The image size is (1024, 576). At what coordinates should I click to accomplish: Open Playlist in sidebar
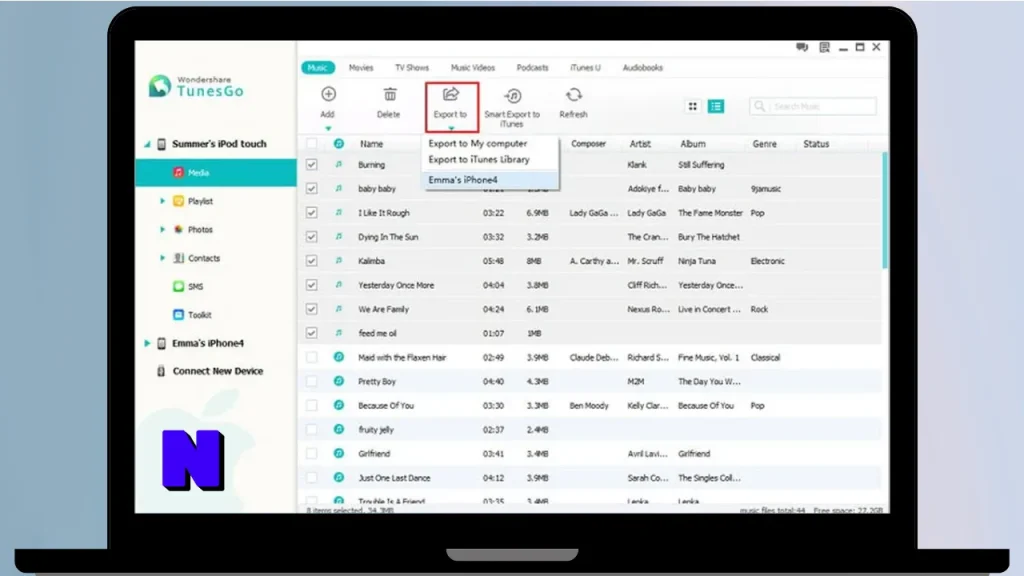200,201
